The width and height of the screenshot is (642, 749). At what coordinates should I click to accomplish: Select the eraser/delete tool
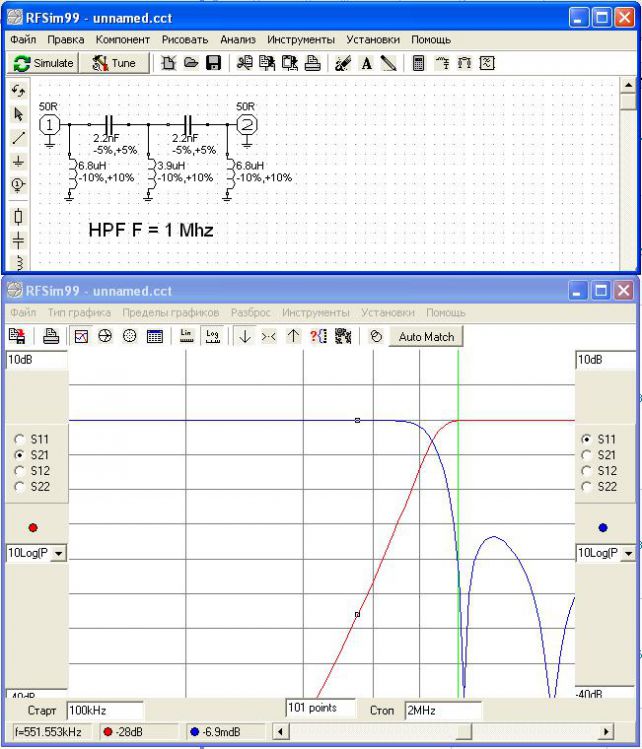(x=343, y=63)
